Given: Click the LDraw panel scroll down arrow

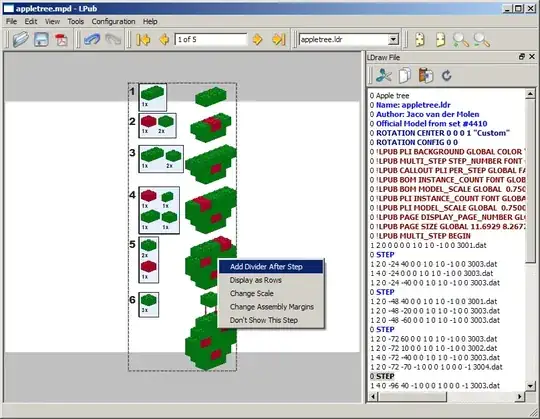Looking at the screenshot, I should pyautogui.click(x=530, y=386).
